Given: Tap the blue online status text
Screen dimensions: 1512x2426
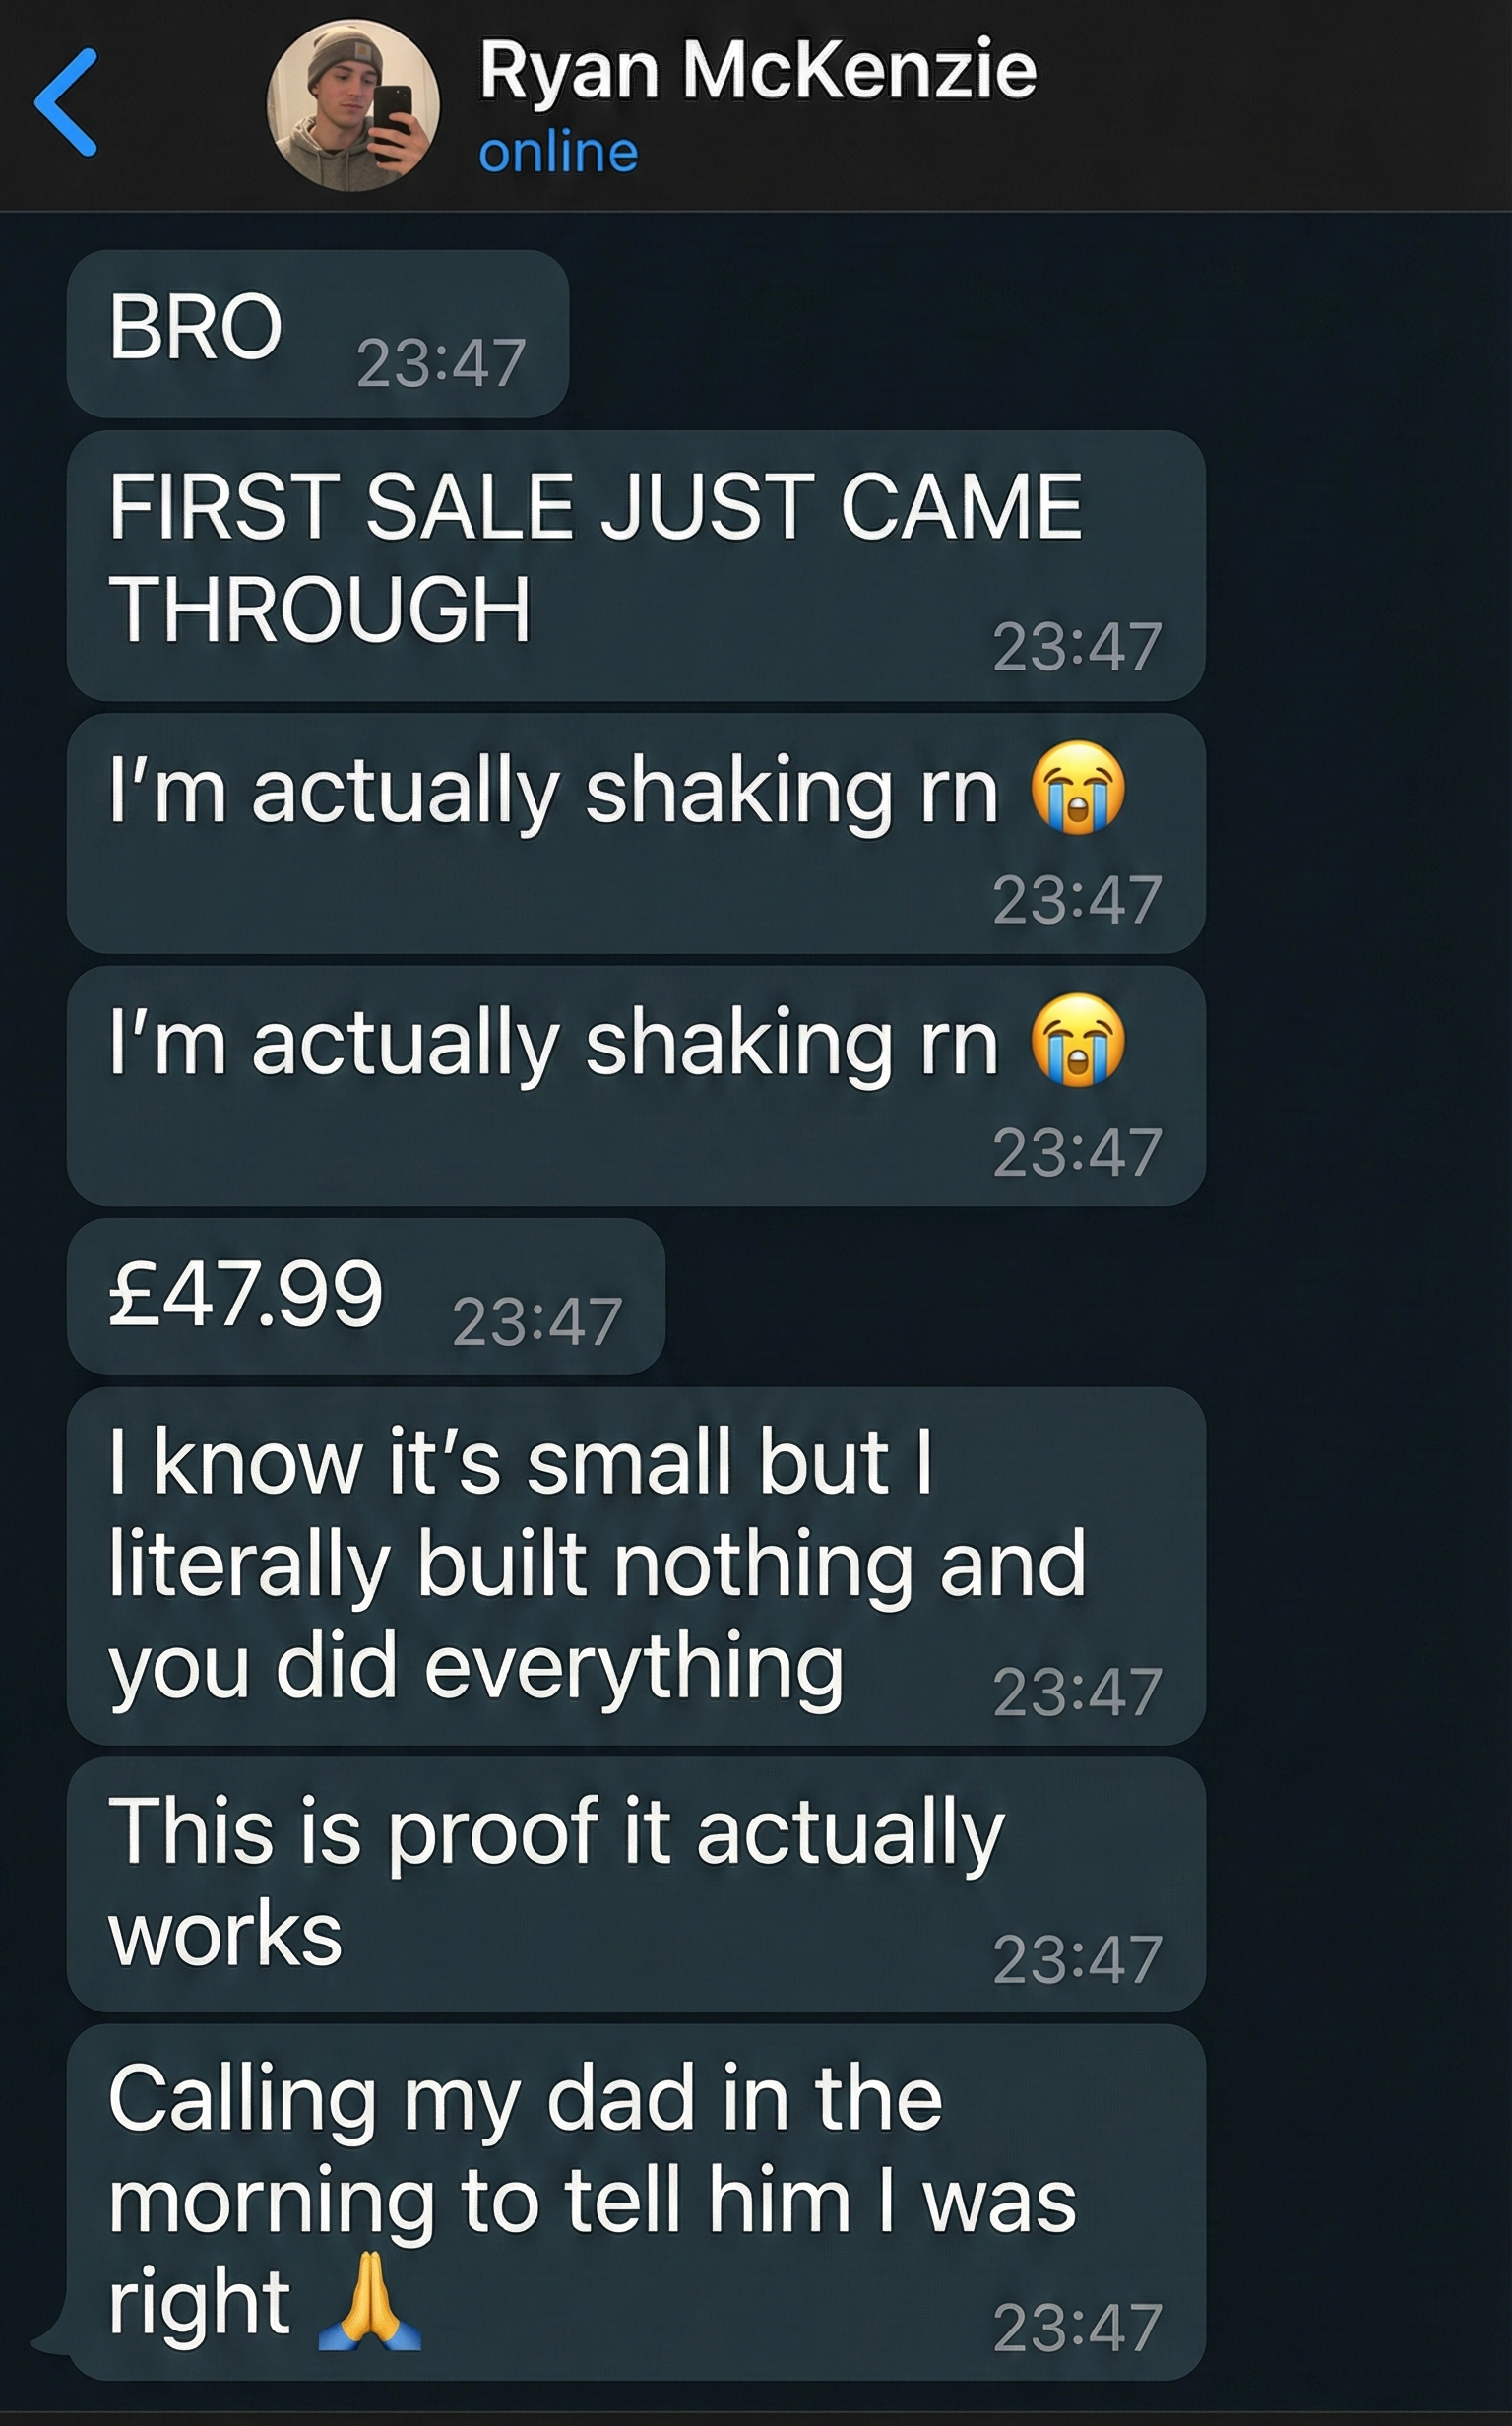Looking at the screenshot, I should (558, 153).
